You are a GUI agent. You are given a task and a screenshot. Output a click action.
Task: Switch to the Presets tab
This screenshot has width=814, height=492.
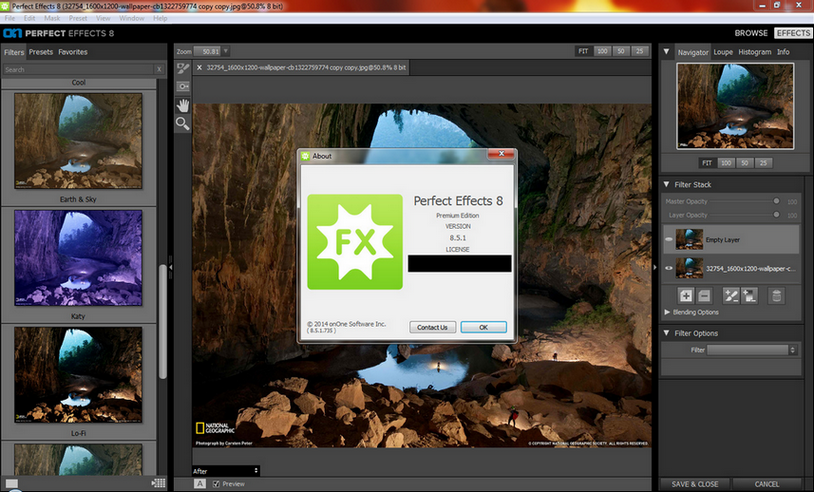[x=41, y=52]
